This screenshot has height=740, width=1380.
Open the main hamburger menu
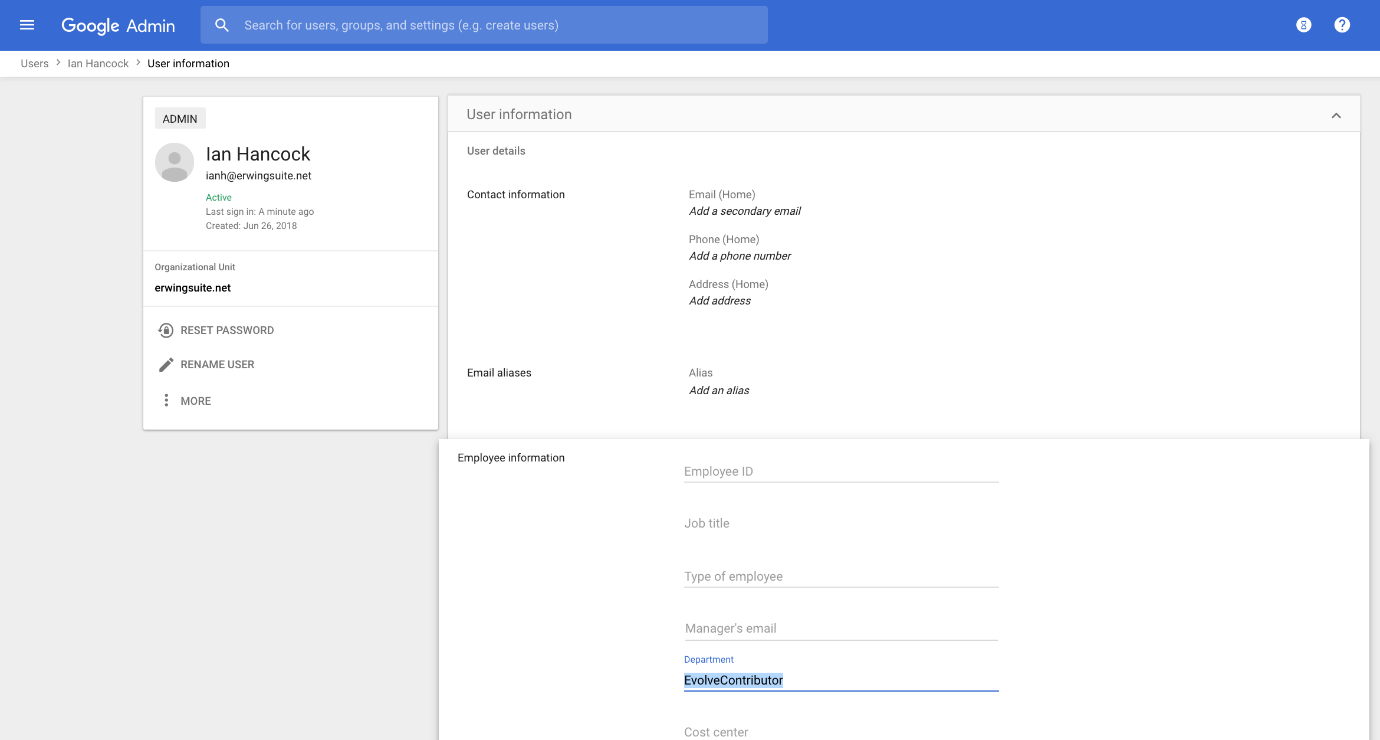(x=27, y=25)
